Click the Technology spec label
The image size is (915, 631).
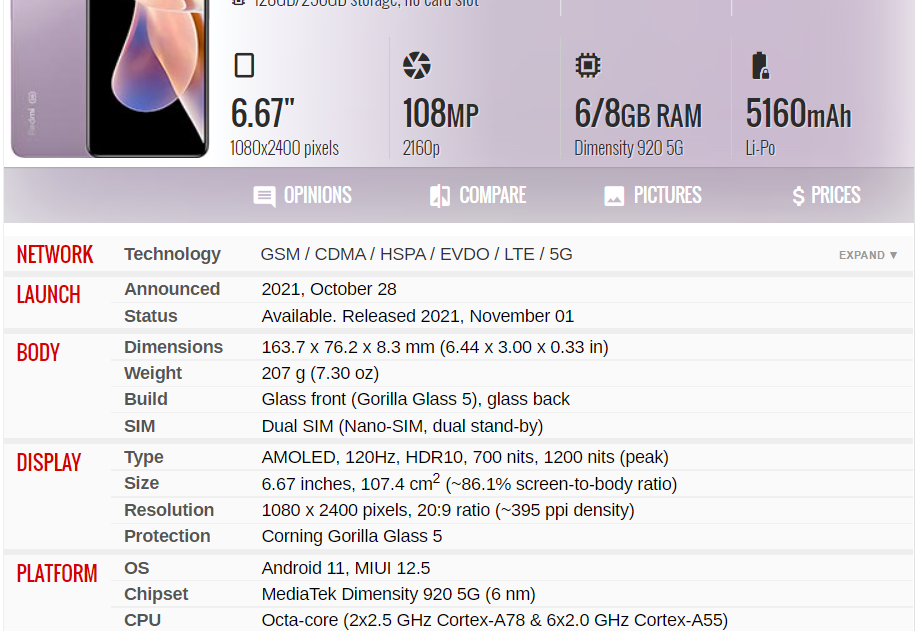[172, 255]
